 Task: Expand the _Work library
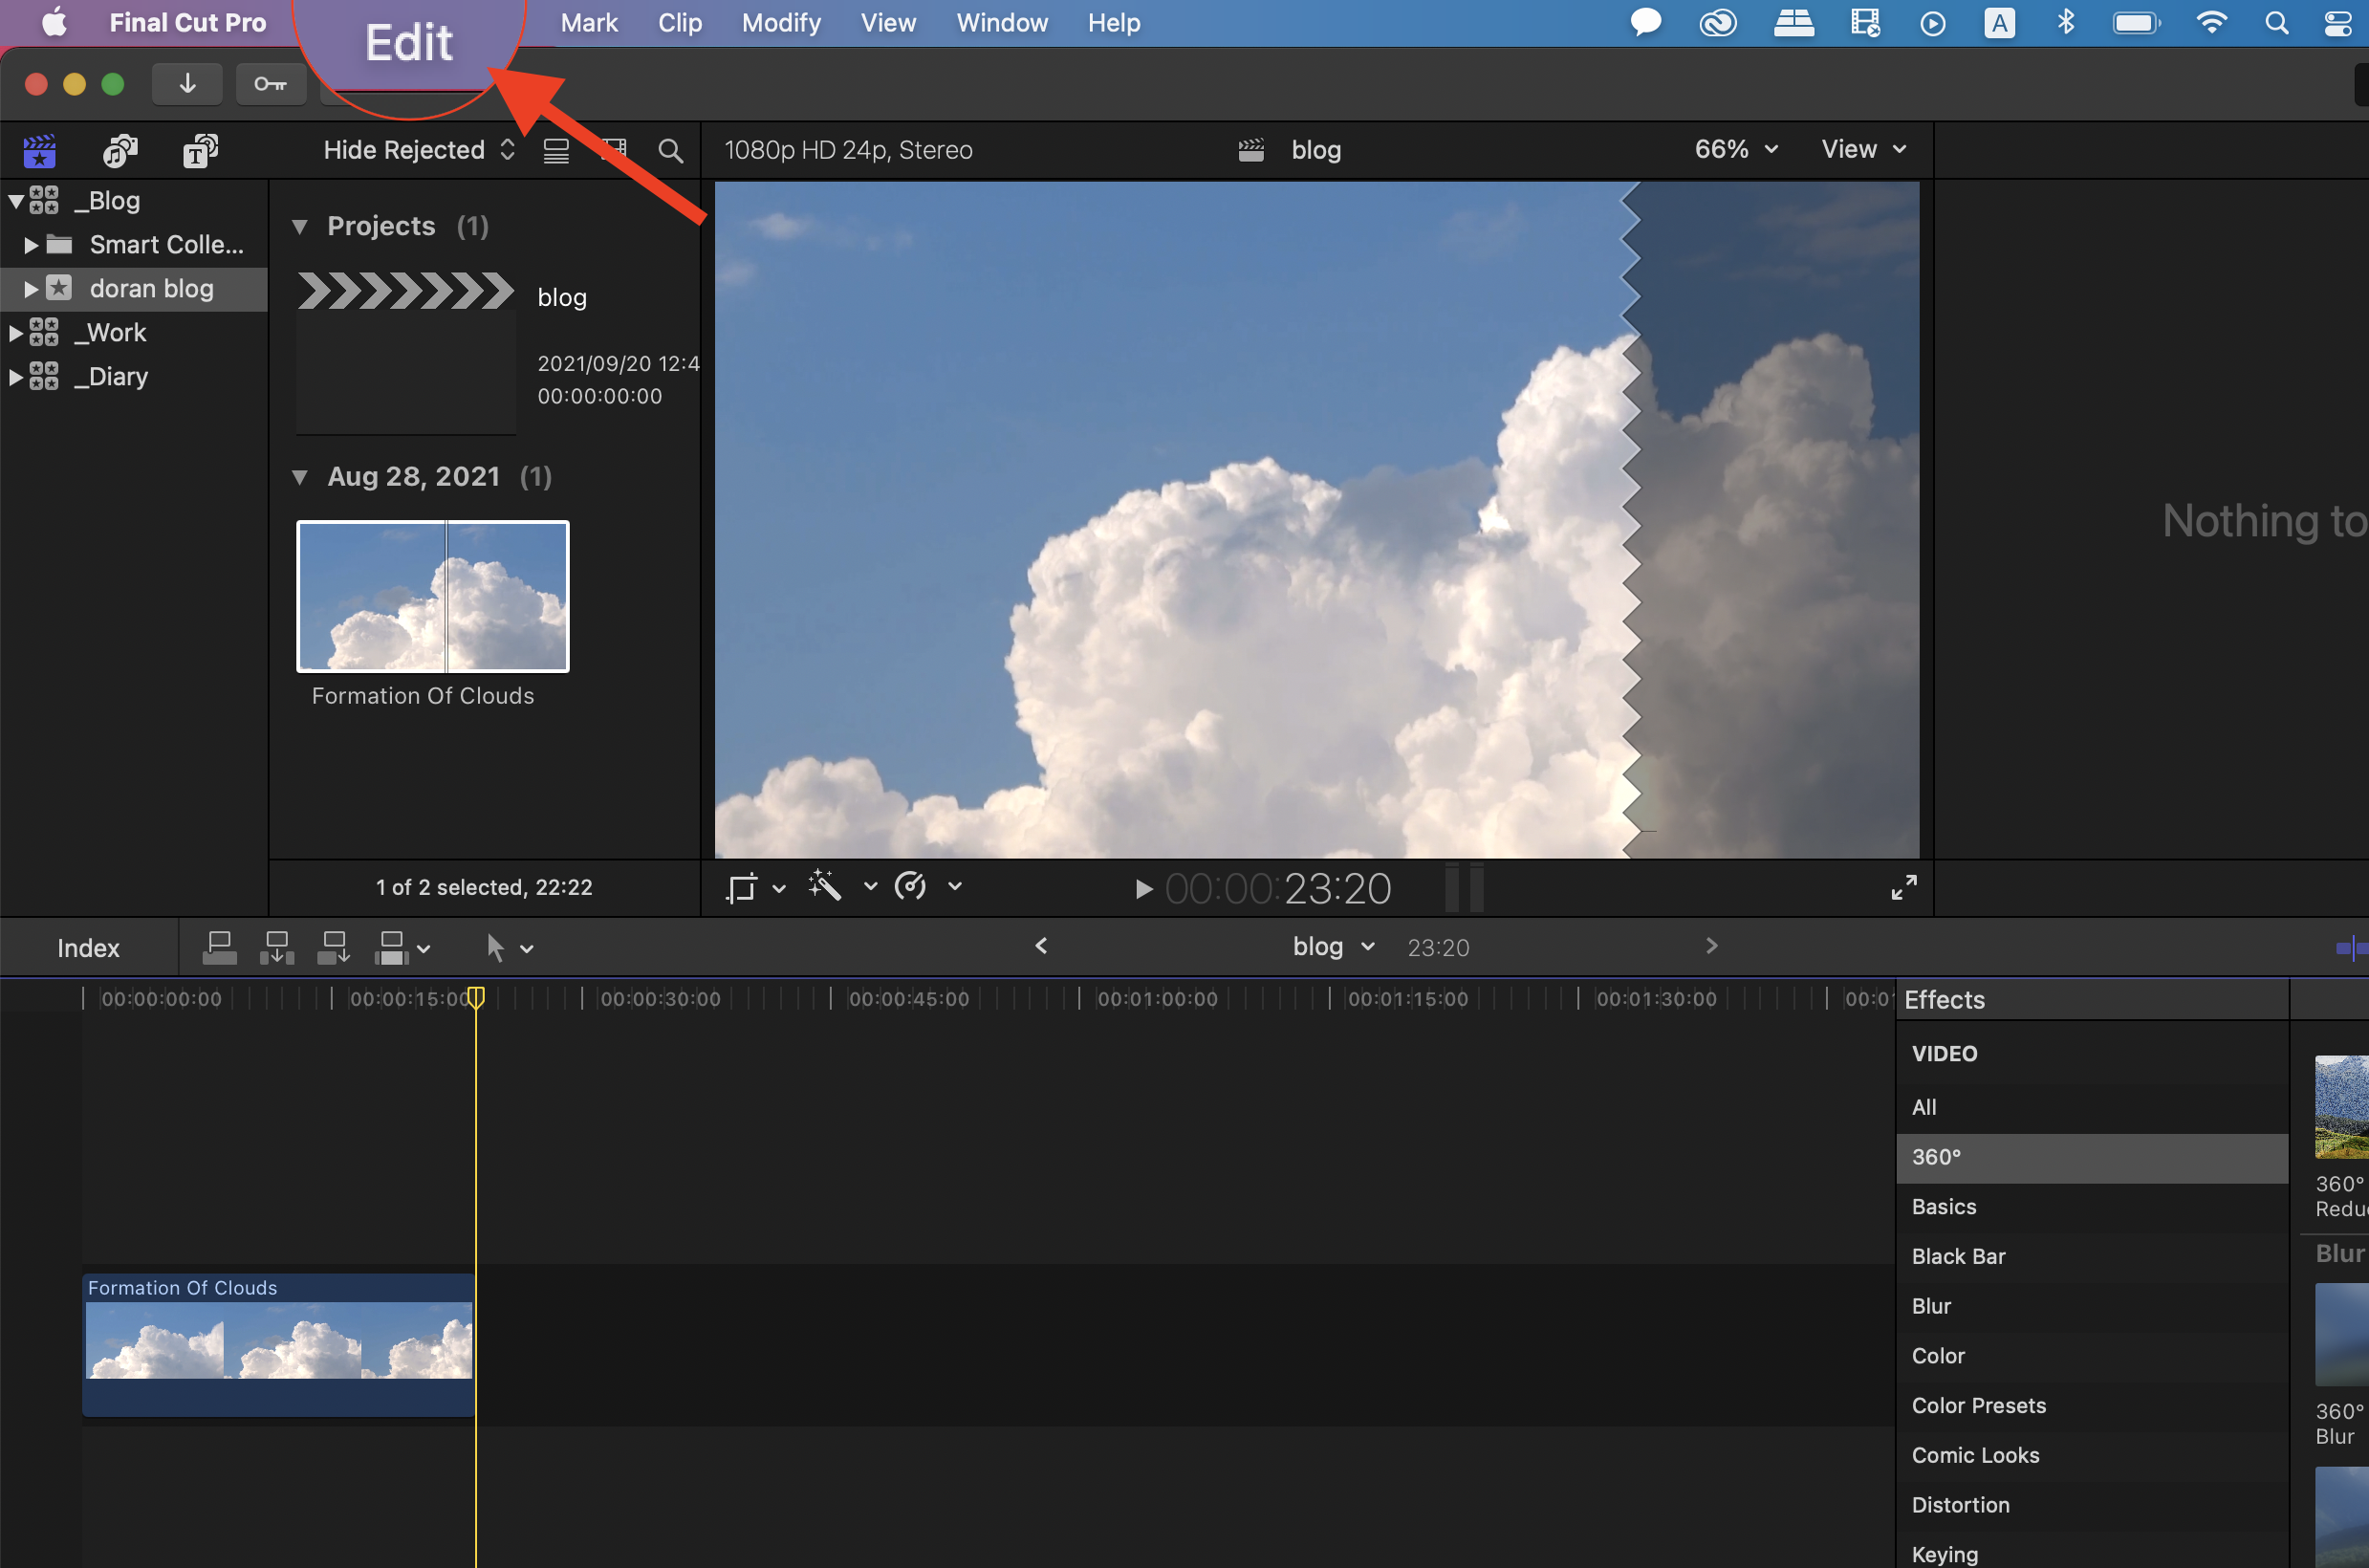tap(15, 333)
